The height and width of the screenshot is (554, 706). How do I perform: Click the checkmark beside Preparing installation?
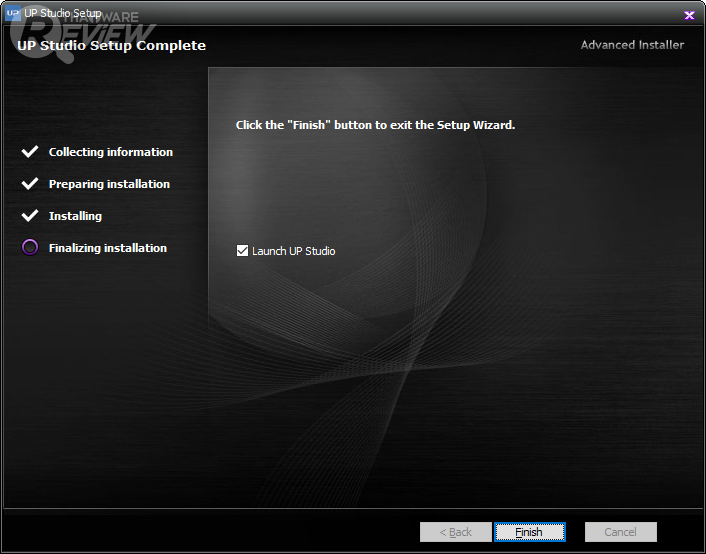click(30, 184)
